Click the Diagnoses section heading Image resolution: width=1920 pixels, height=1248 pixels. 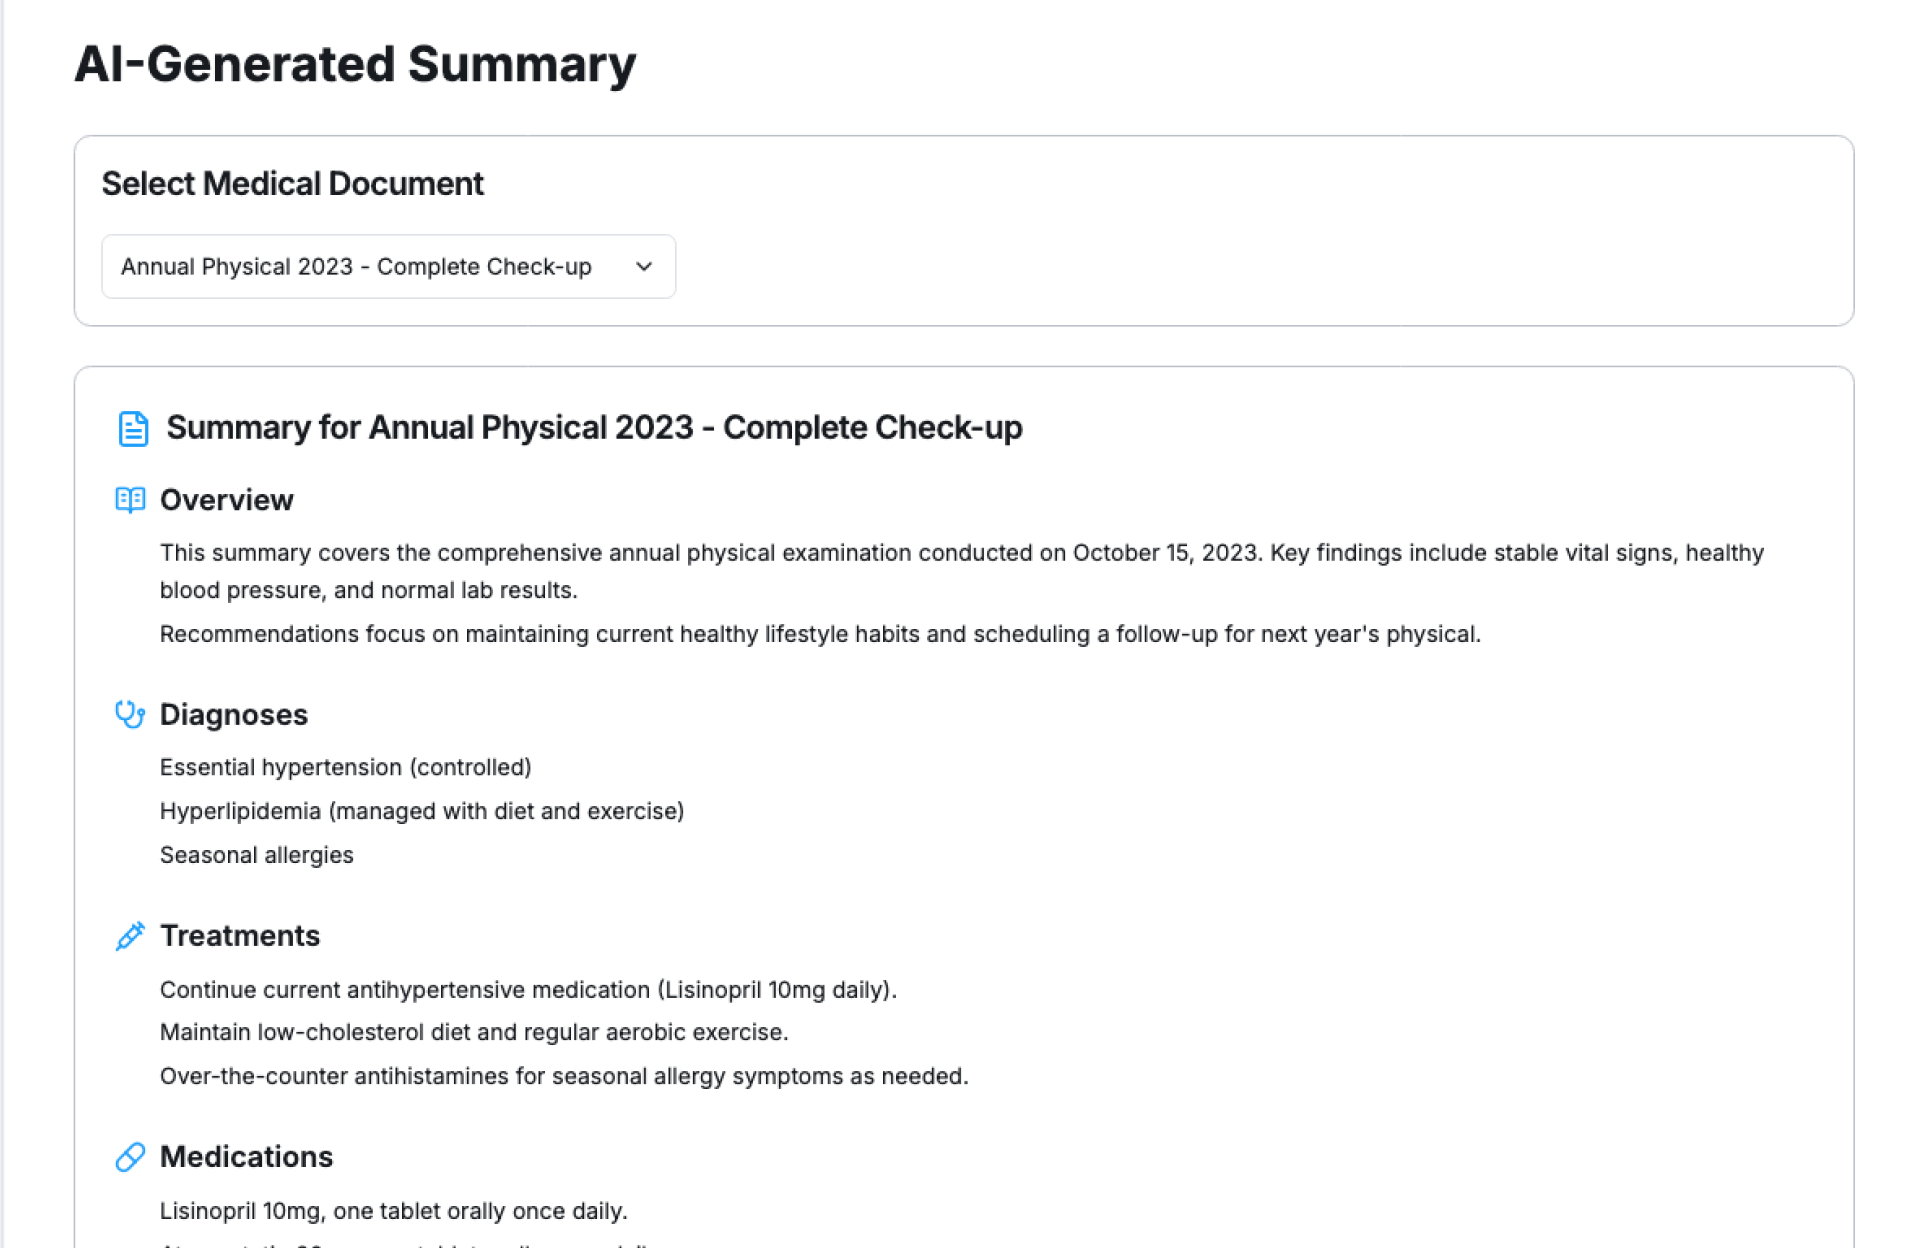click(x=234, y=715)
